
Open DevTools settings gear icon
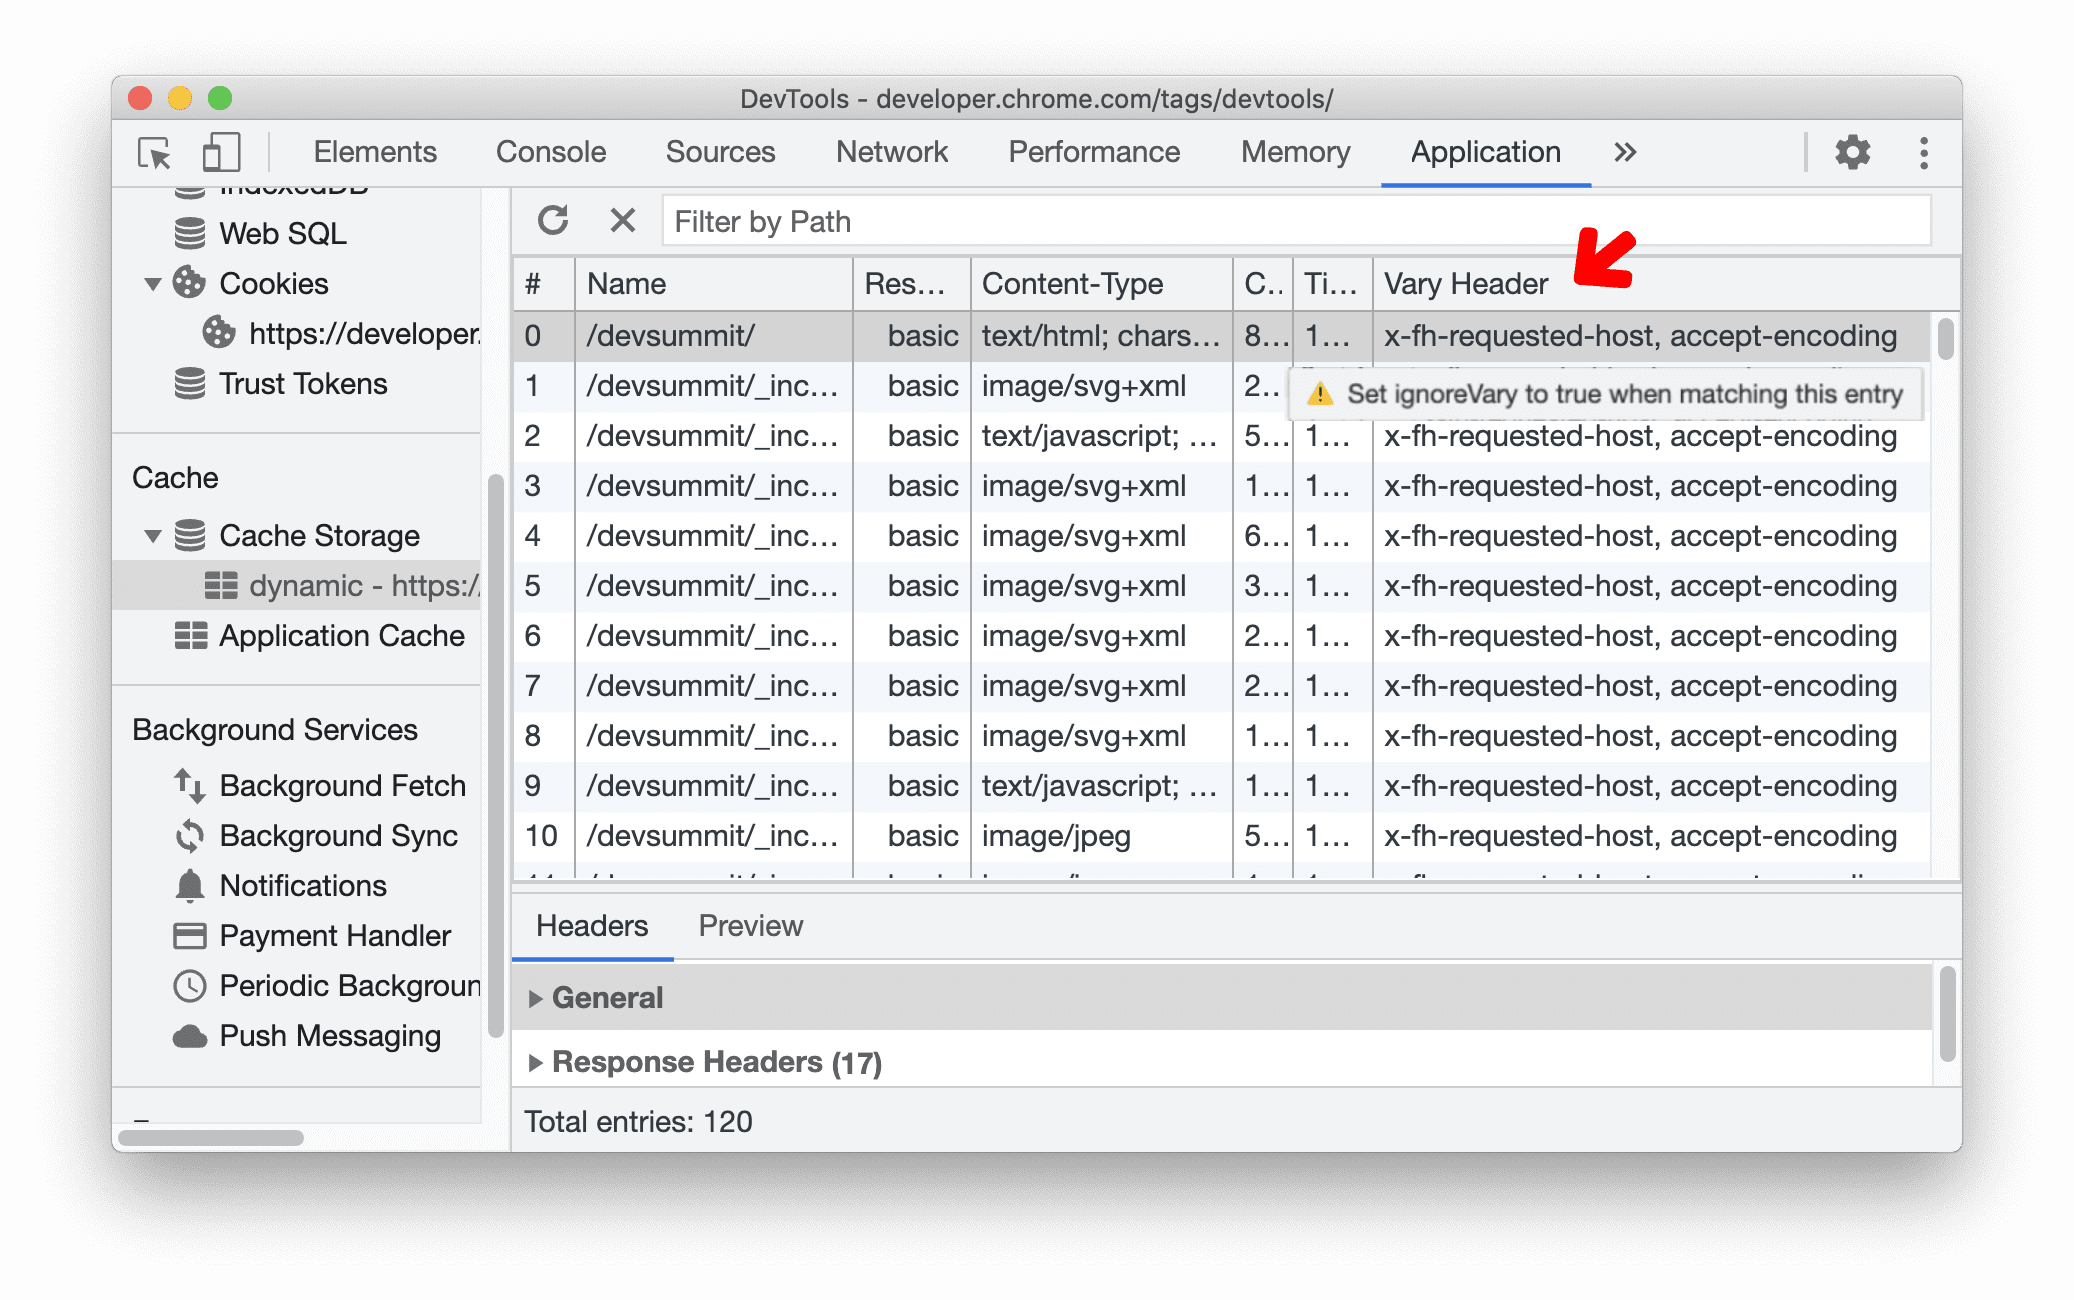pos(1852,153)
